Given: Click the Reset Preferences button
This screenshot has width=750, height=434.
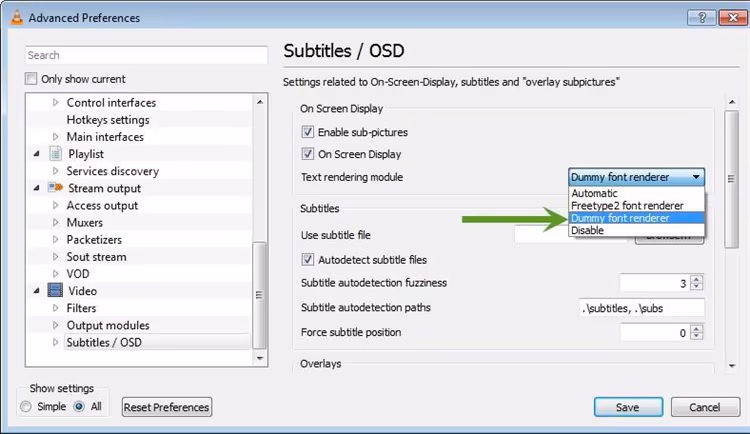Looking at the screenshot, I should [x=166, y=407].
